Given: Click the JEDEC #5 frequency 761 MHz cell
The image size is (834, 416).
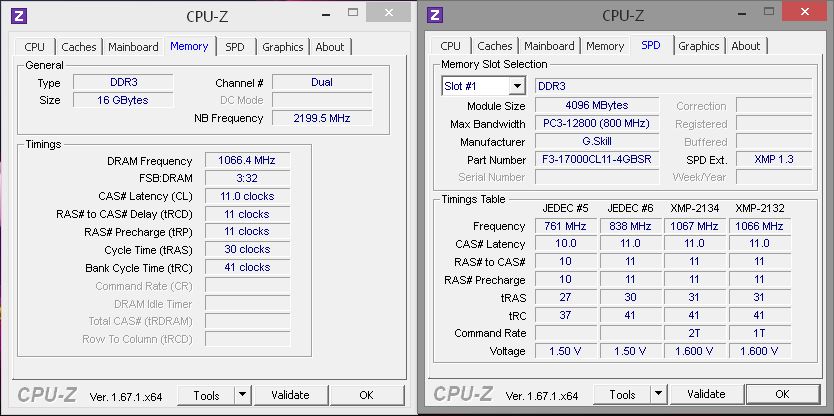Looking at the screenshot, I should (565, 226).
